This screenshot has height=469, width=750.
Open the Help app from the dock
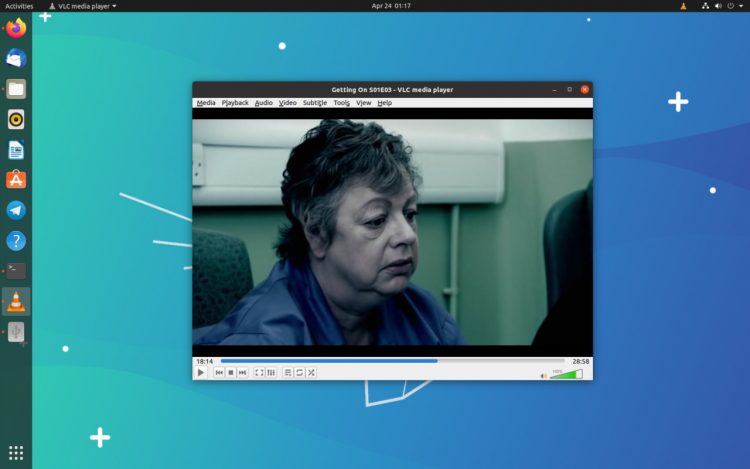16,241
